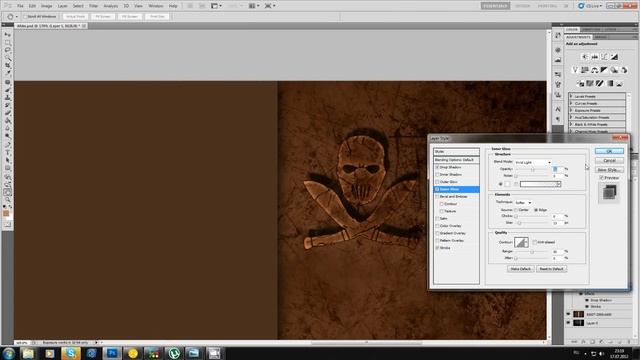This screenshot has width=640, height=360.
Task: Open the glow gradient picker dropdown
Action: point(558,184)
